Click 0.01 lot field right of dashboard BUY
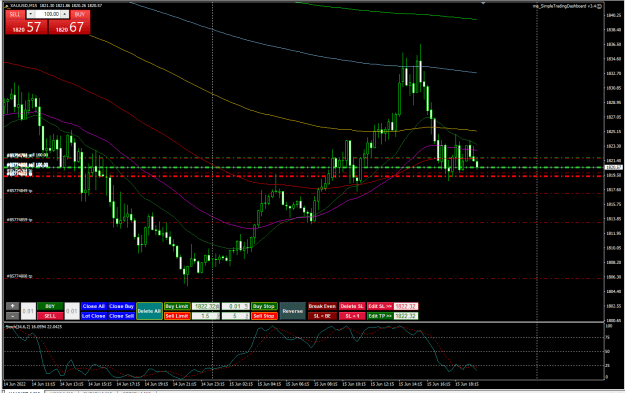Screen dimensions: 625x393 (72, 311)
